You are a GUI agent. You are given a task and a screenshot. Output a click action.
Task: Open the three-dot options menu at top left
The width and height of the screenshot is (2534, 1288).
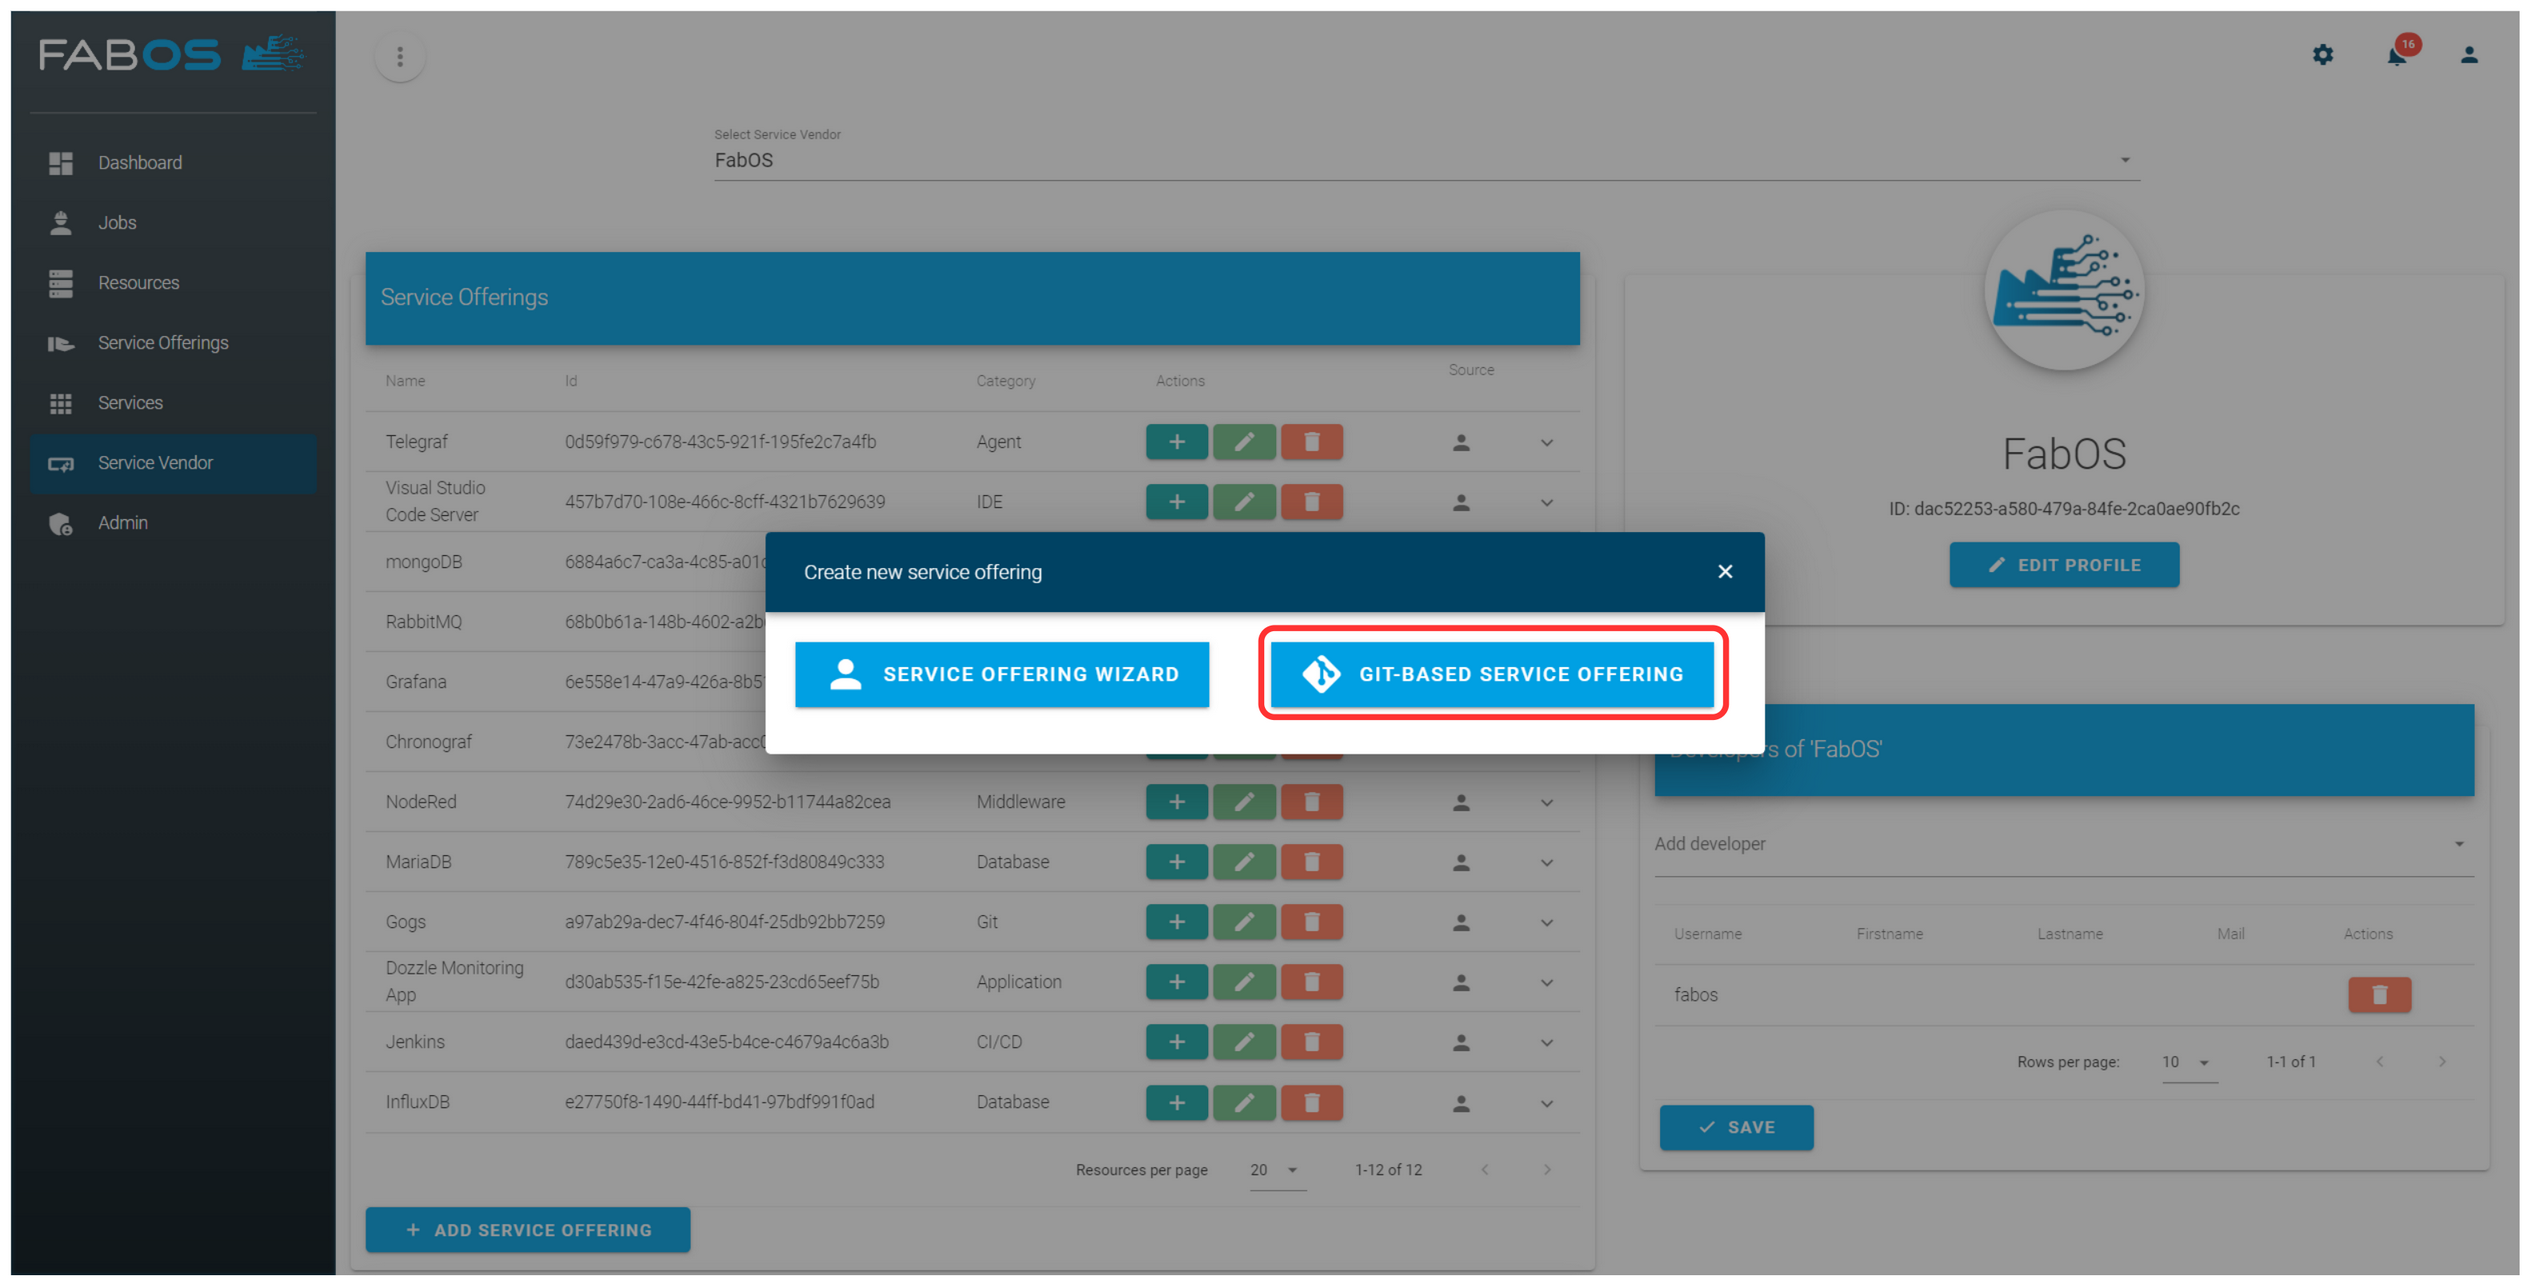pyautogui.click(x=400, y=56)
